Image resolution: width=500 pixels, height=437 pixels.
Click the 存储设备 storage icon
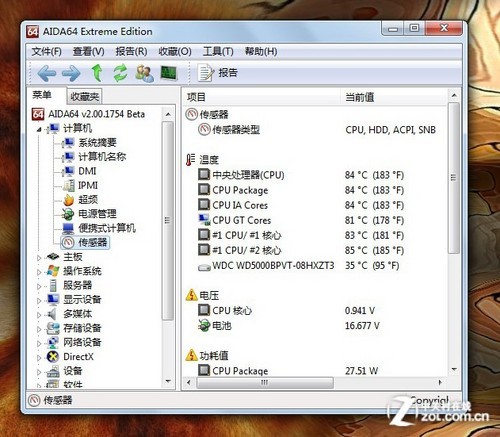pyautogui.click(x=53, y=328)
